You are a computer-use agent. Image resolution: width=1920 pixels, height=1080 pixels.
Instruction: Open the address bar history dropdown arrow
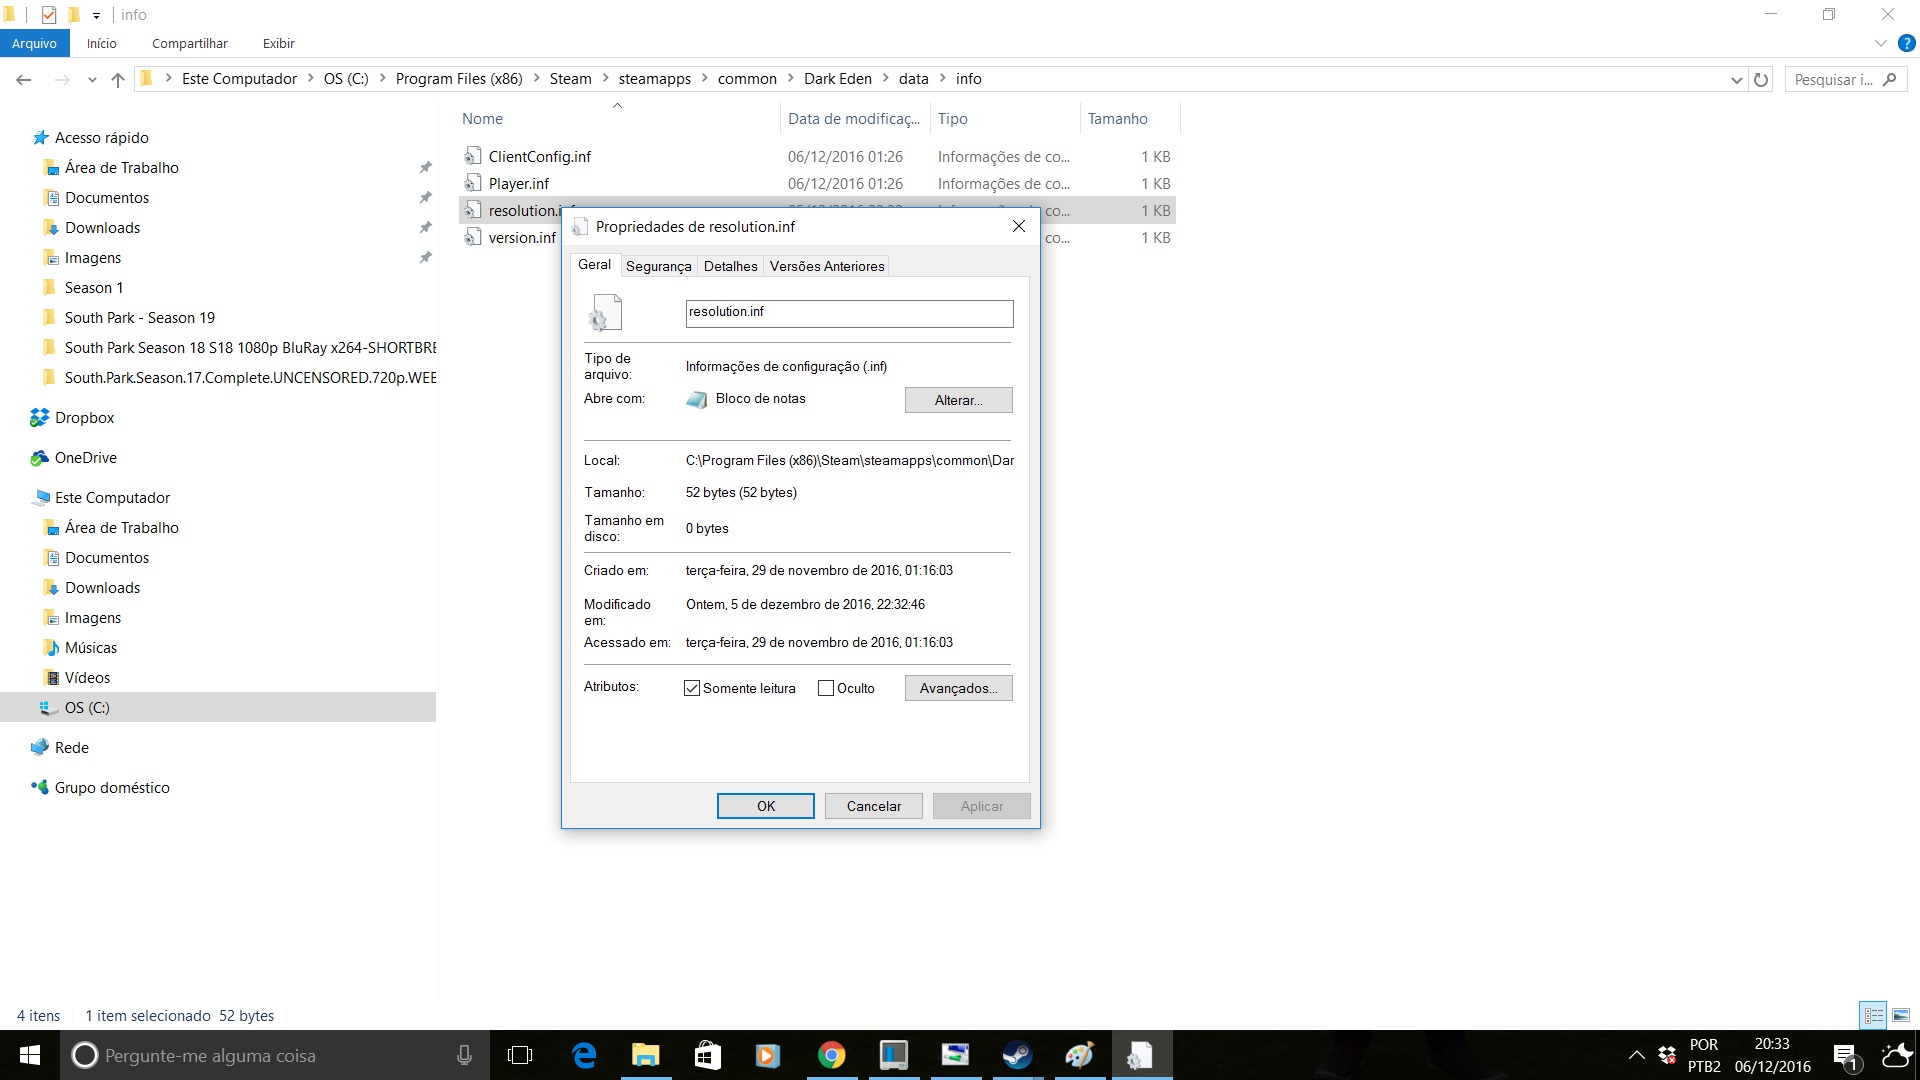tap(1737, 79)
